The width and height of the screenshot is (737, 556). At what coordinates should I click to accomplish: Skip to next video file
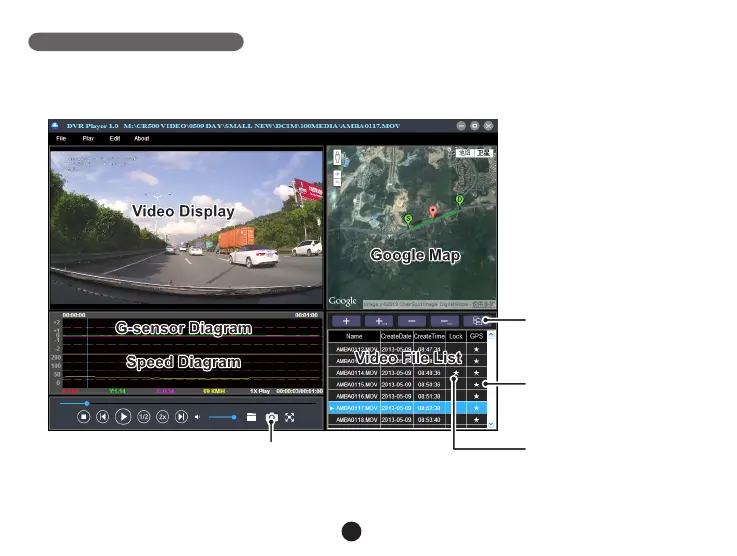tap(181, 418)
